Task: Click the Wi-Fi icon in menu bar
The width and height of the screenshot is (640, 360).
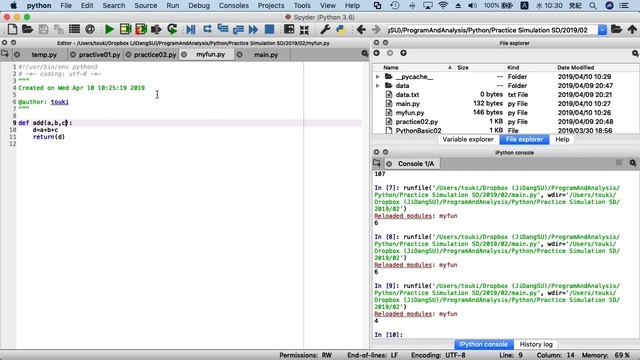Action: tap(443, 6)
